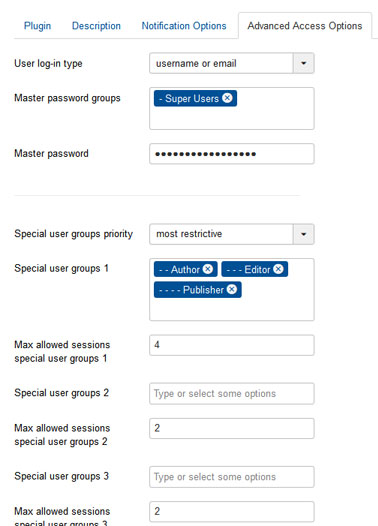Click Max allowed sessions groups 2 field
This screenshot has height=526, width=378.
coord(232,428)
